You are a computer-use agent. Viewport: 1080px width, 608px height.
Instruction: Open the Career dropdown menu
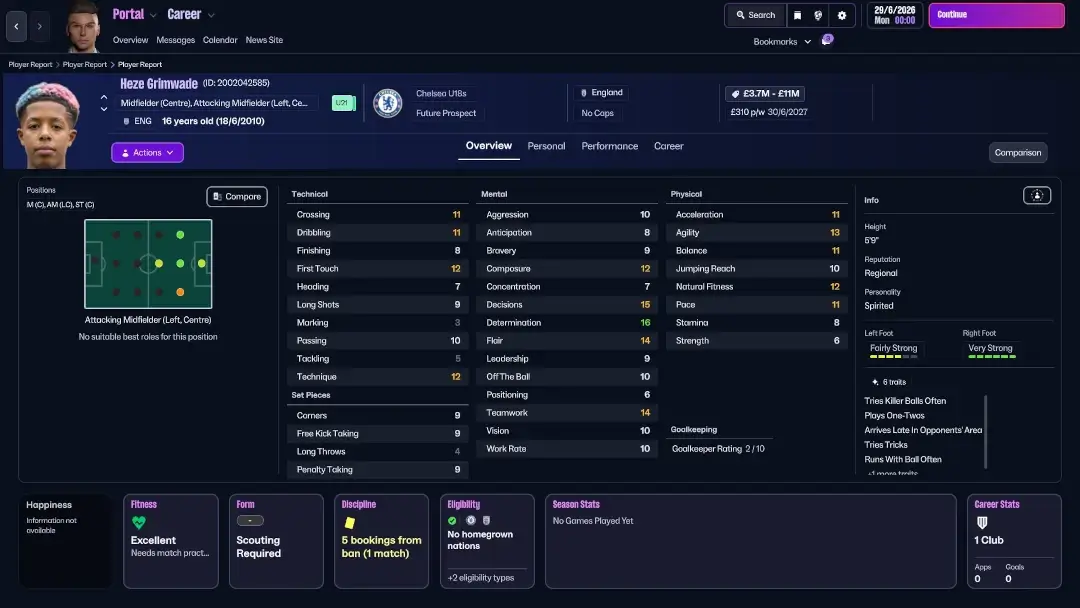pyautogui.click(x=191, y=14)
